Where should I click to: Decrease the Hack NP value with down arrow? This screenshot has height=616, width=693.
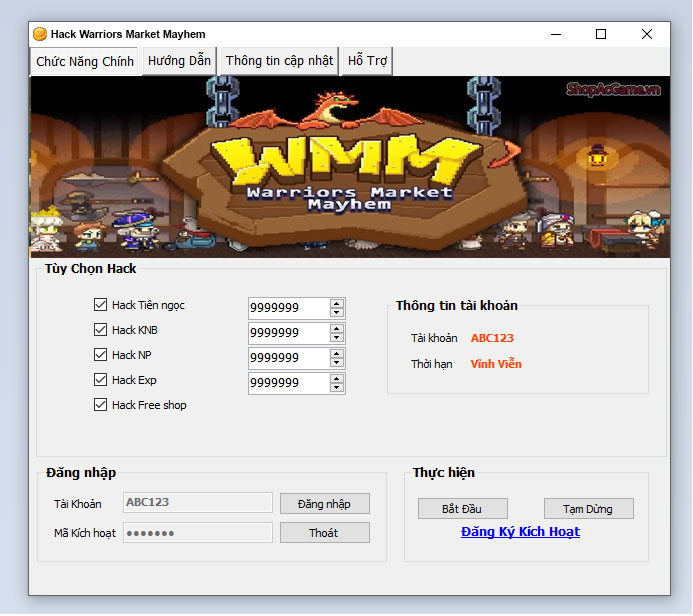point(337,362)
